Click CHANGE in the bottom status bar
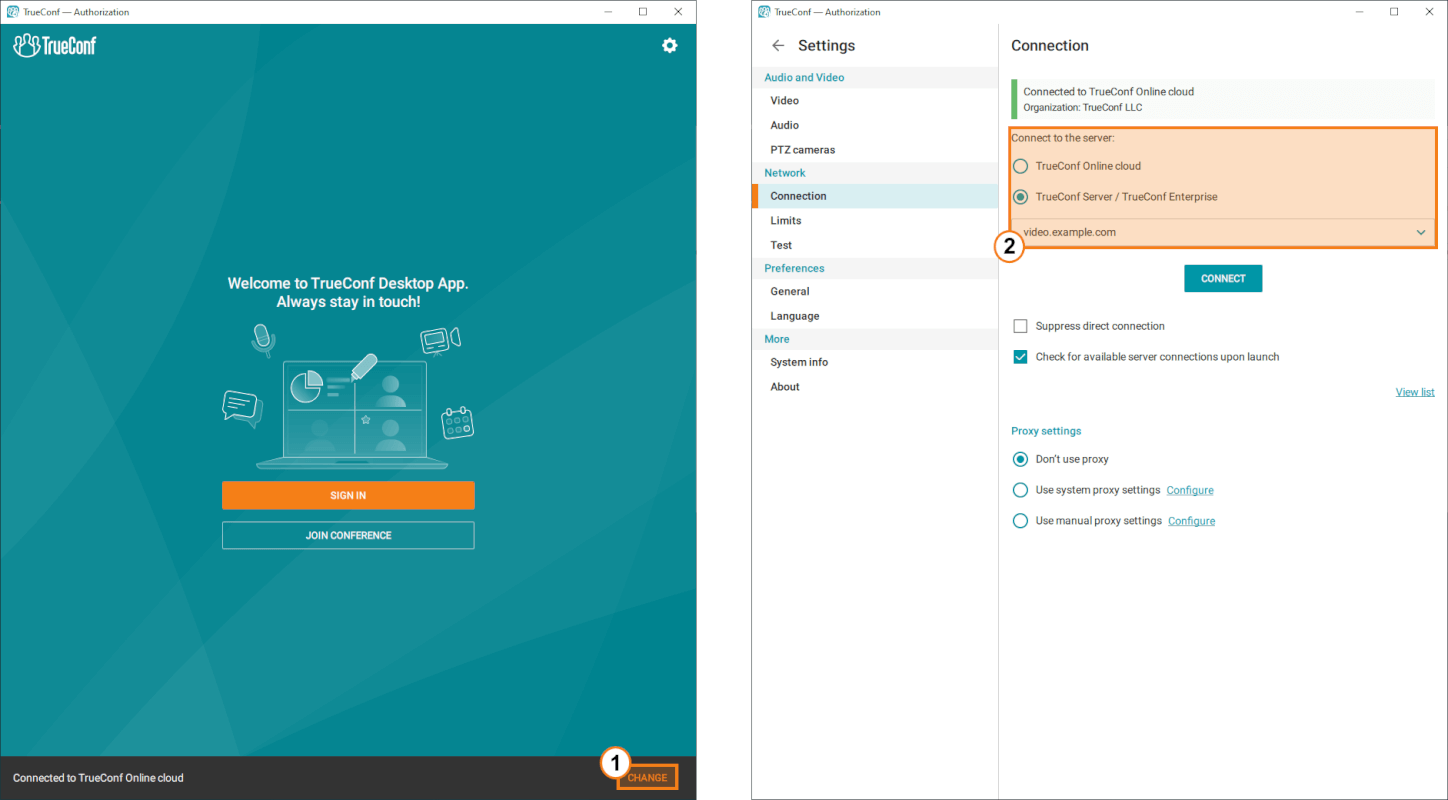The image size is (1448, 800). click(x=647, y=777)
